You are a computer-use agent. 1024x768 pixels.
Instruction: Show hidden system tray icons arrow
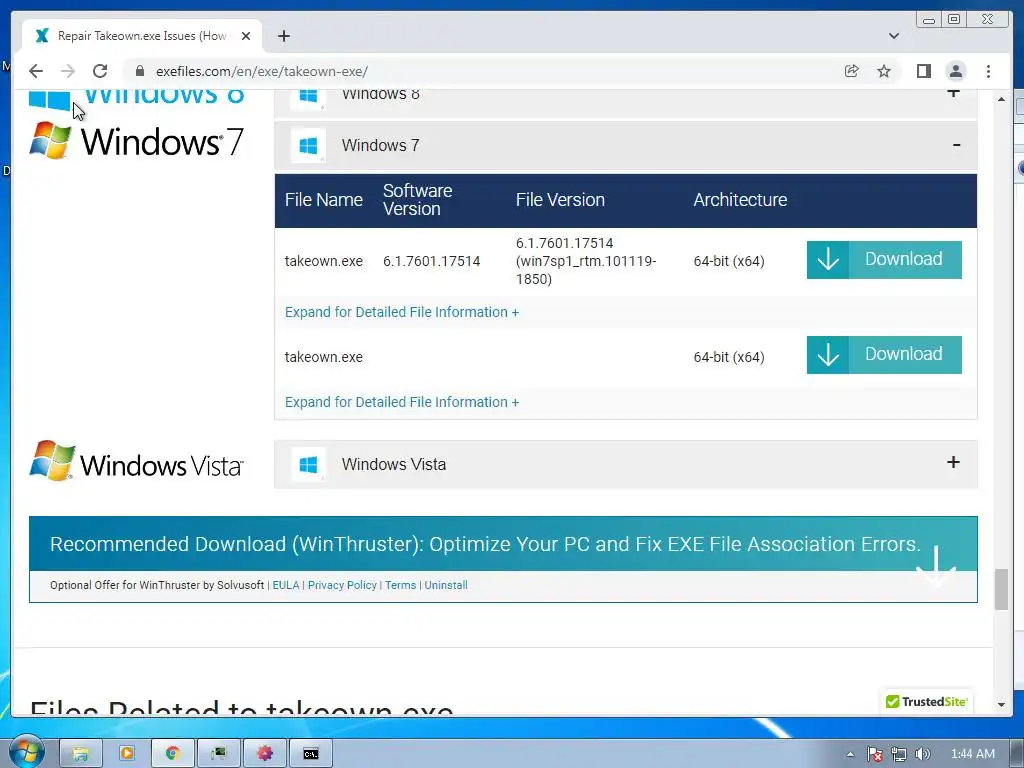click(x=850, y=754)
